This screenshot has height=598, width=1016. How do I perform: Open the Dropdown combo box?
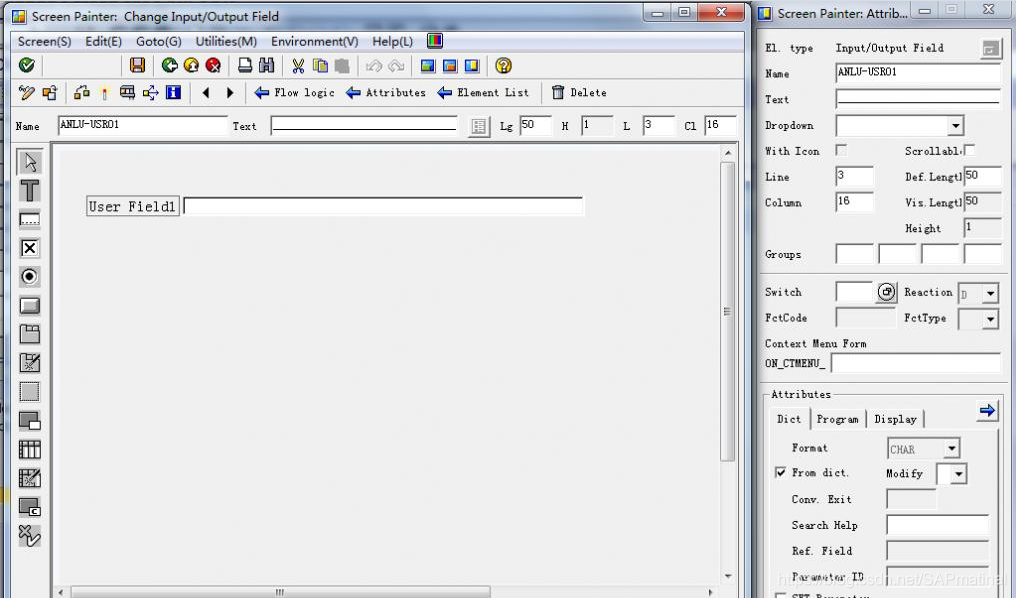coord(956,125)
